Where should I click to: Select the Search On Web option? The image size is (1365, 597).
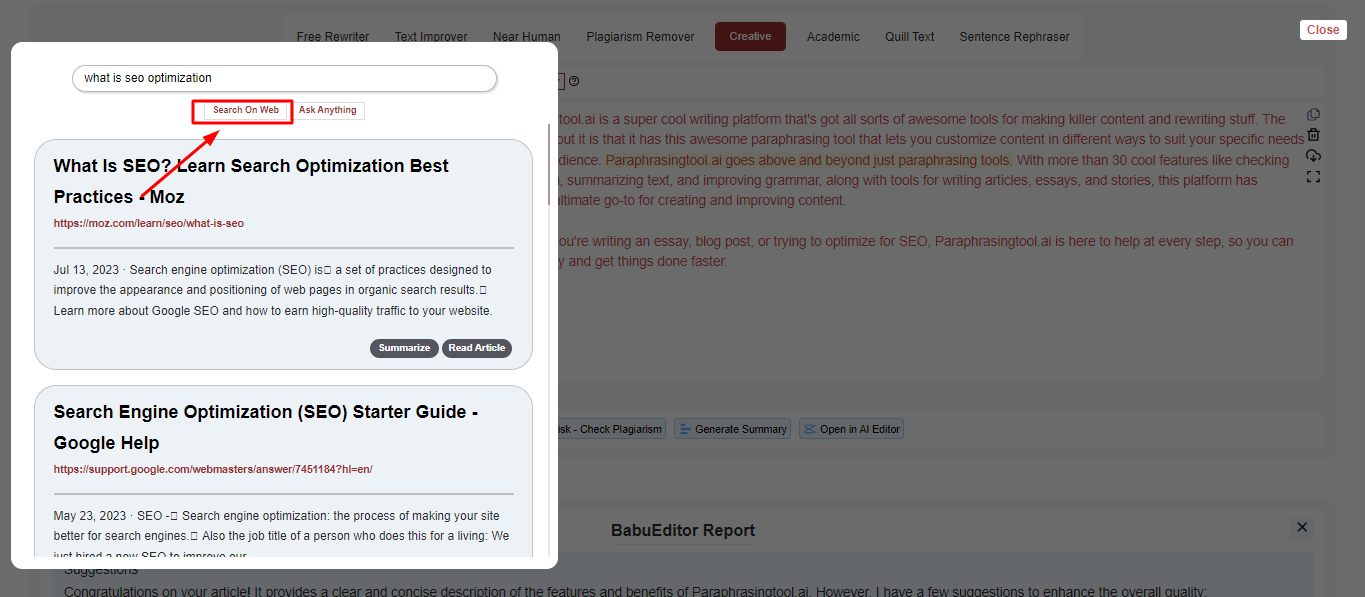(245, 110)
